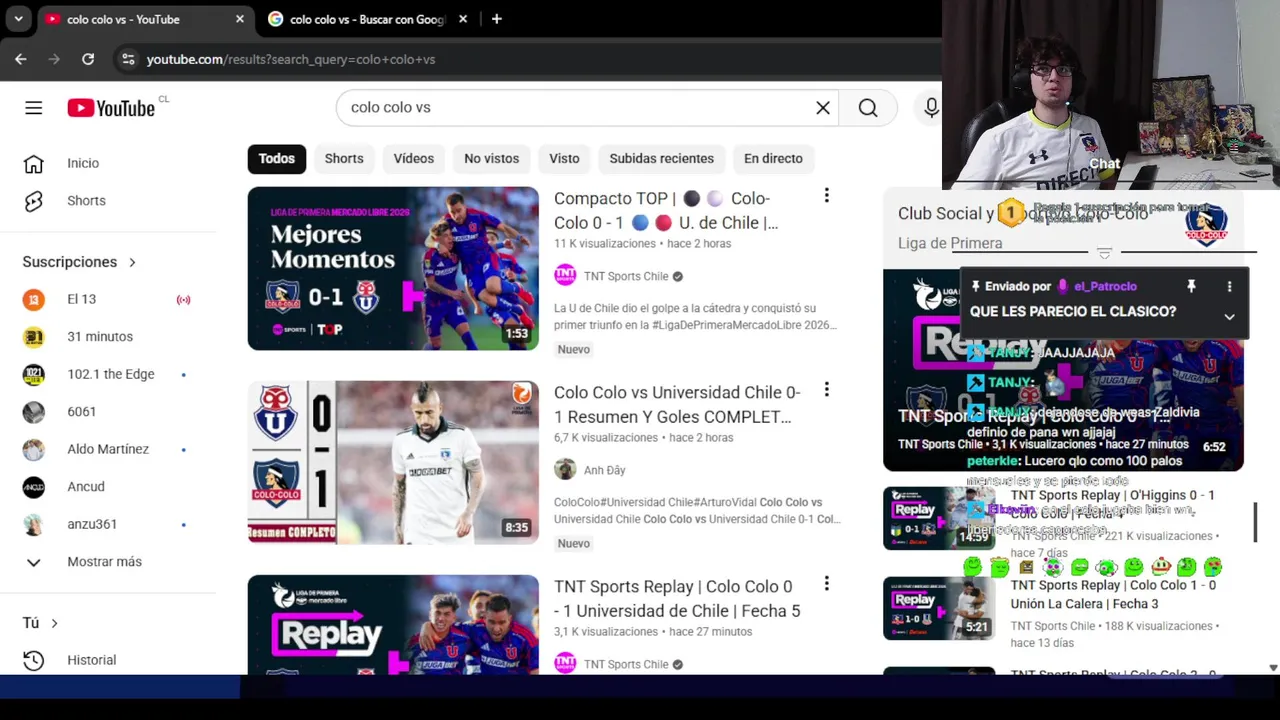Open the Inicio home icon in sidebar
The height and width of the screenshot is (720, 1280).
pyautogui.click(x=34, y=163)
